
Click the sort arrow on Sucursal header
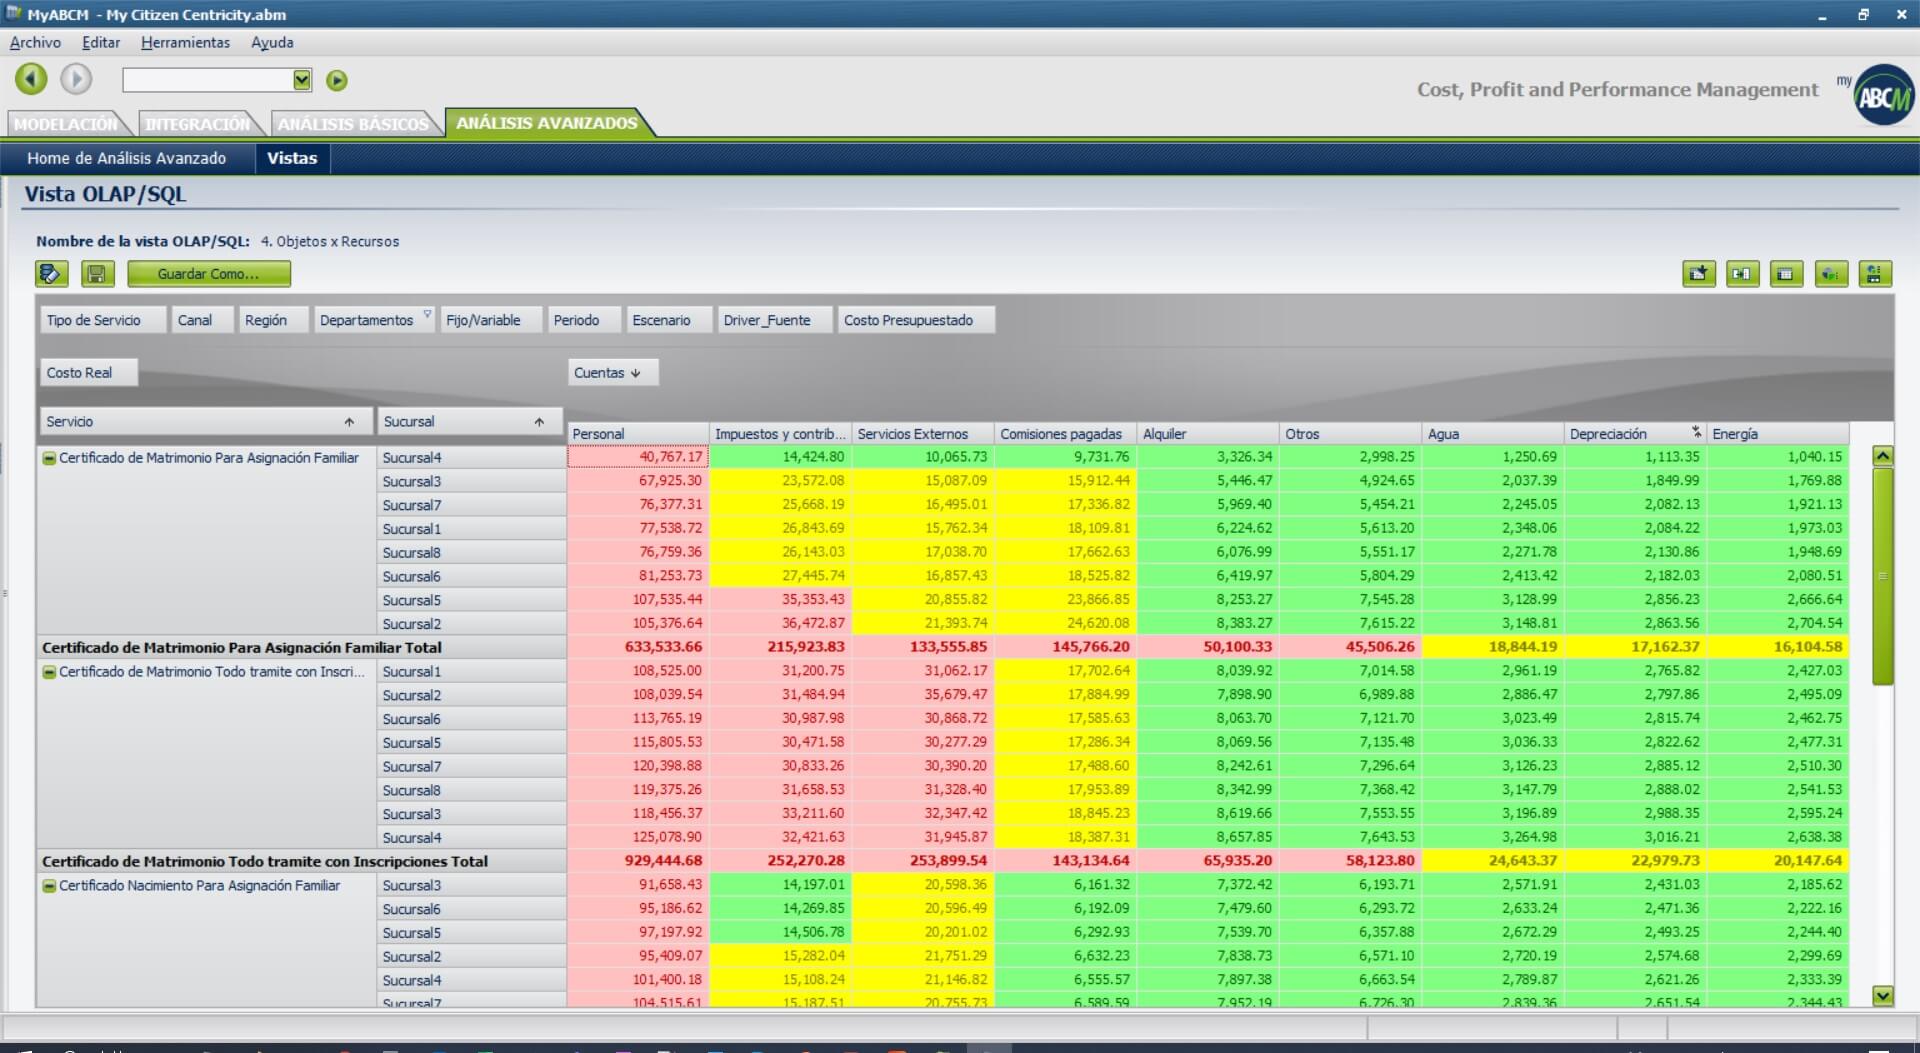pyautogui.click(x=539, y=422)
